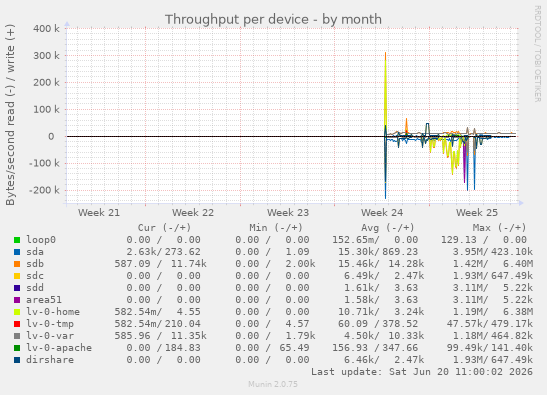Viewport: 547px width, 395px height.
Task: Click lv-0-apache min value 65.49
Action: click(294, 348)
